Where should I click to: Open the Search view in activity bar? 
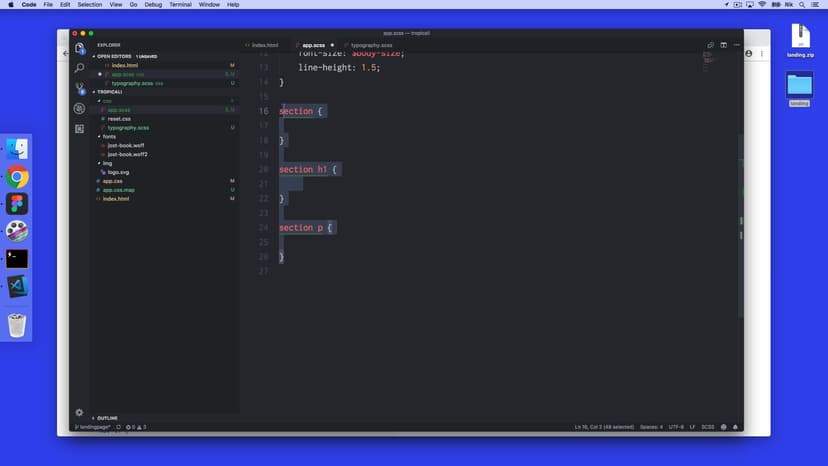pos(80,68)
